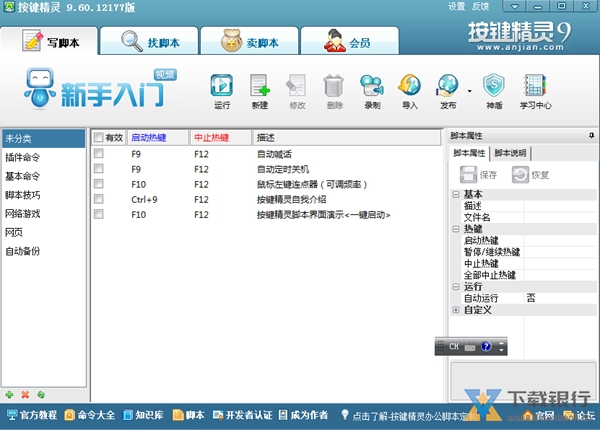Select 基本命令 category

(x=43, y=176)
